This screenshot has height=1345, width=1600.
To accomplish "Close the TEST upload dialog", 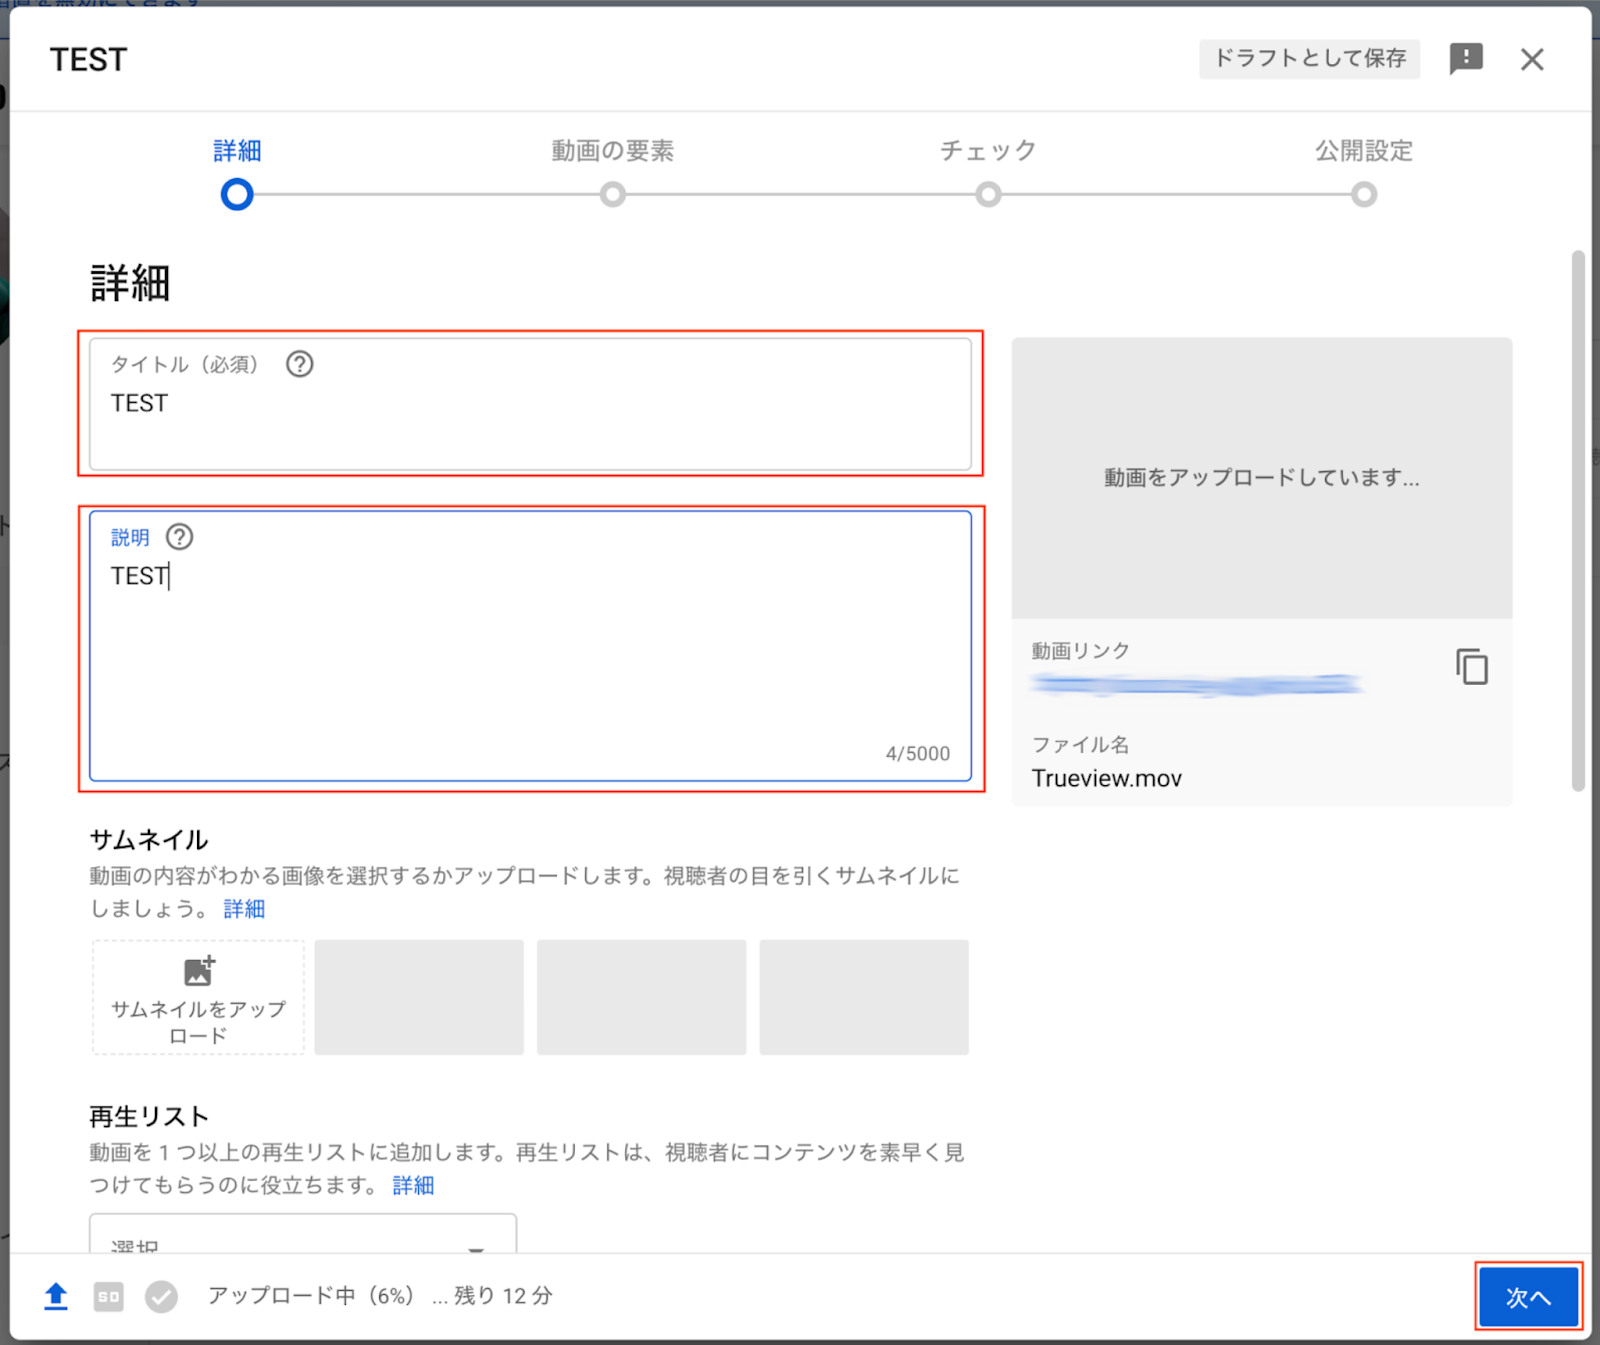I will coord(1531,60).
